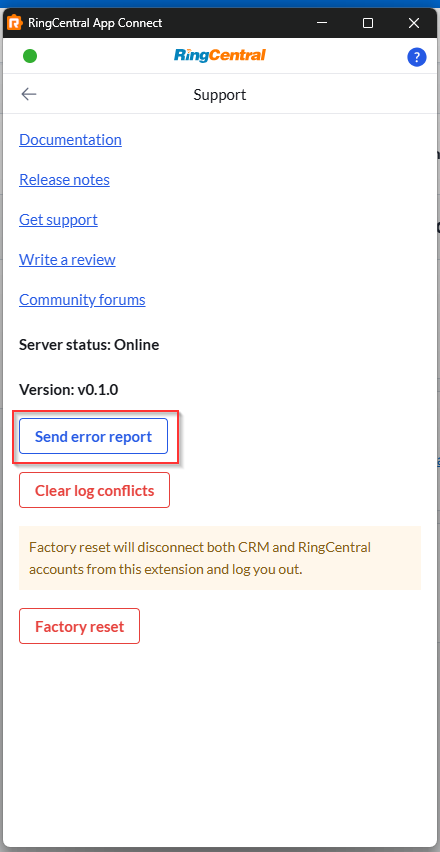Click the Send error report button

93,436
